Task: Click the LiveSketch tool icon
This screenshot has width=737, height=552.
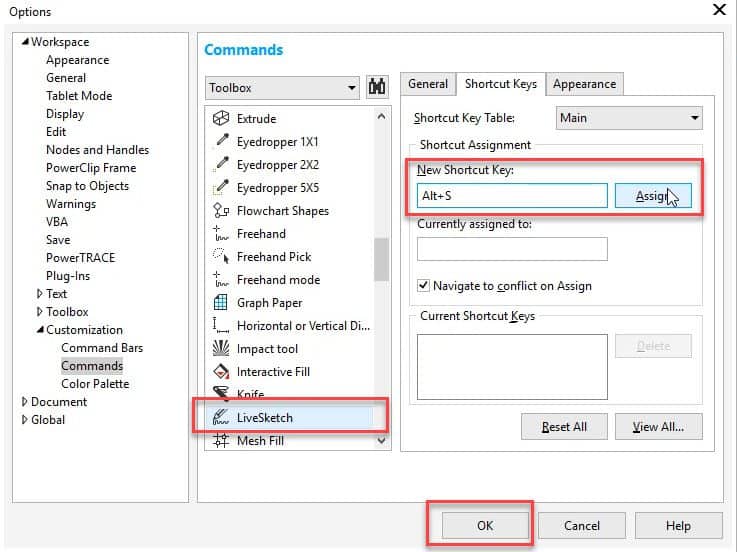Action: (x=221, y=417)
